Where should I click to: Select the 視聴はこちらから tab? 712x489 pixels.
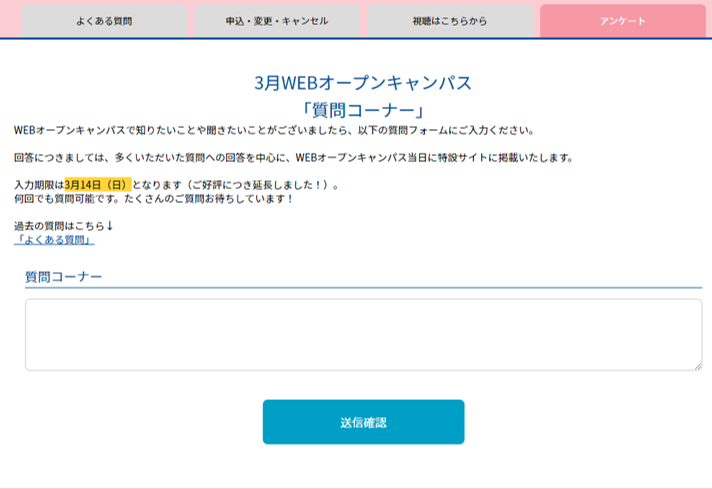449,21
